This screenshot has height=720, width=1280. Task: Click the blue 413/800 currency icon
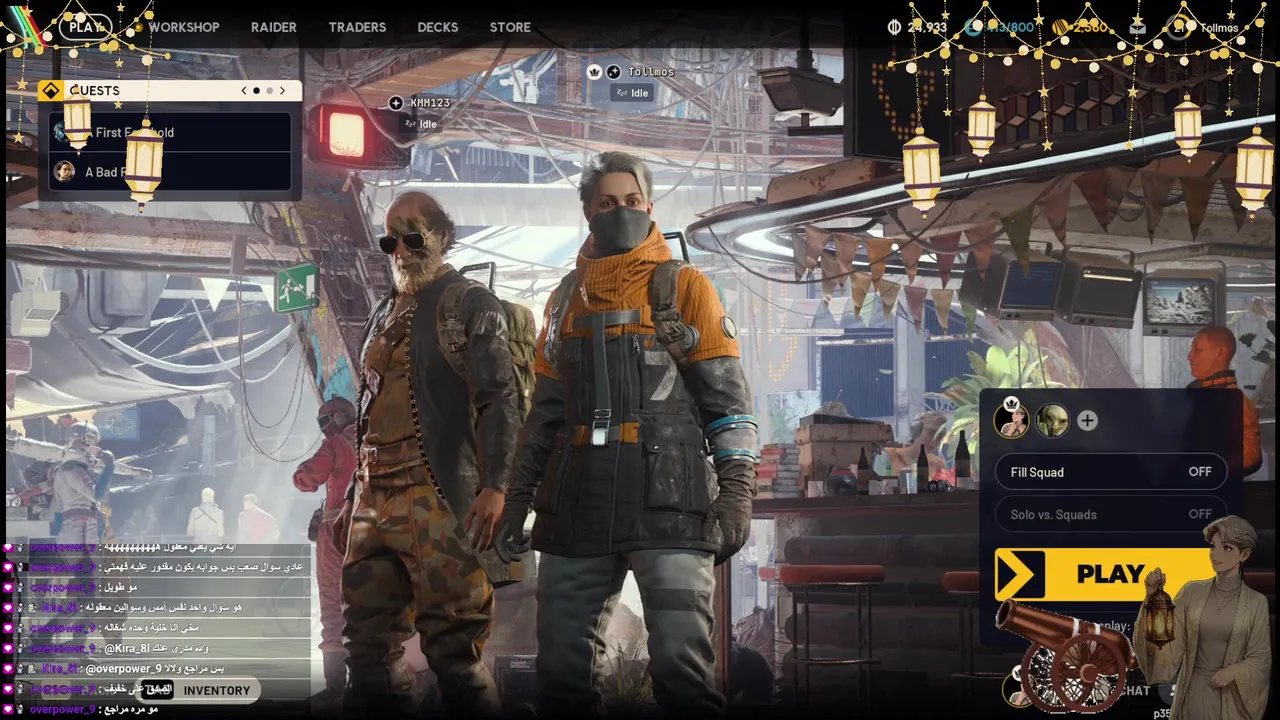coord(973,27)
